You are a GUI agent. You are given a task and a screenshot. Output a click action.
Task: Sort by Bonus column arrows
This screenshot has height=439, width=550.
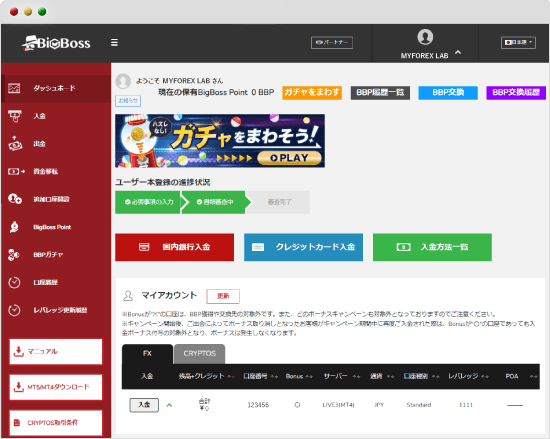[x=309, y=376]
